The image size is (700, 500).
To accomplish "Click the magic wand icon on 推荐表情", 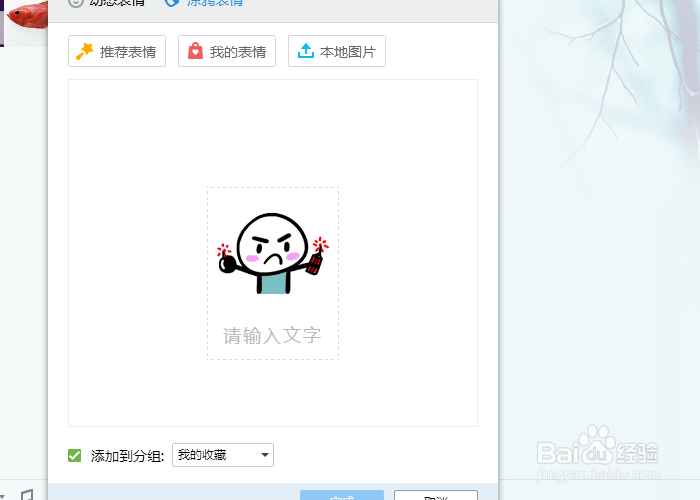I will pos(84,51).
